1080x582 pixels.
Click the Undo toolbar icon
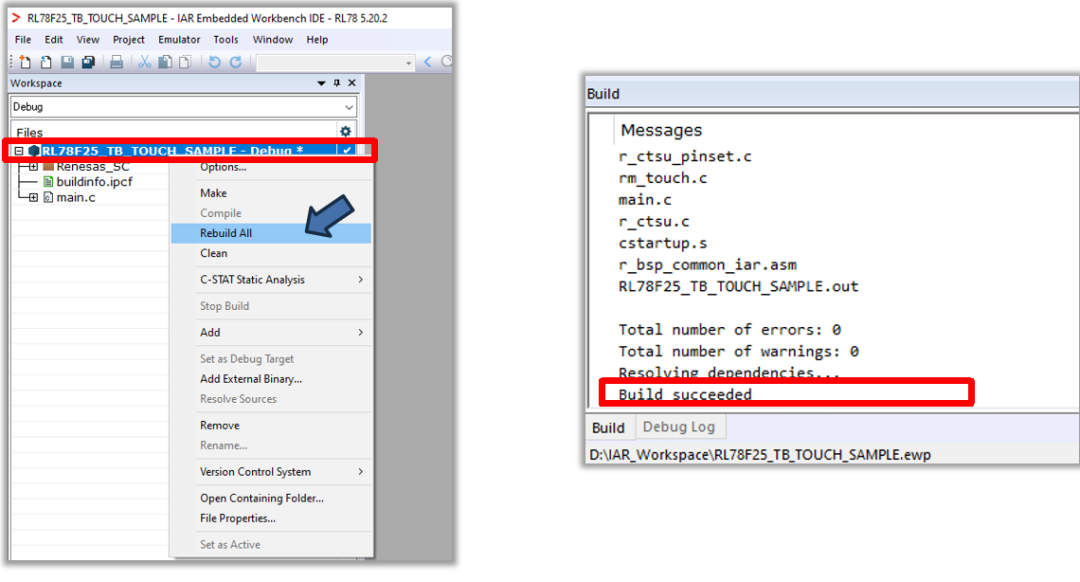click(215, 62)
